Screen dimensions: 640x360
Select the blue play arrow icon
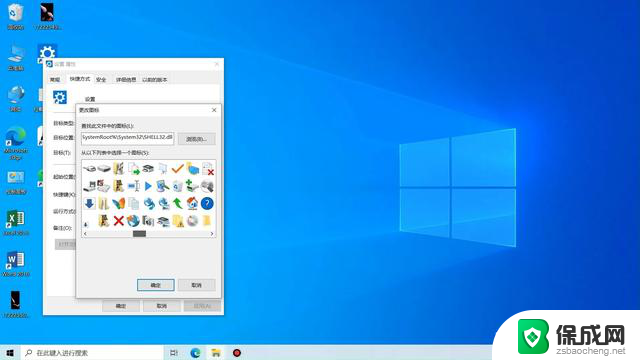point(148,186)
